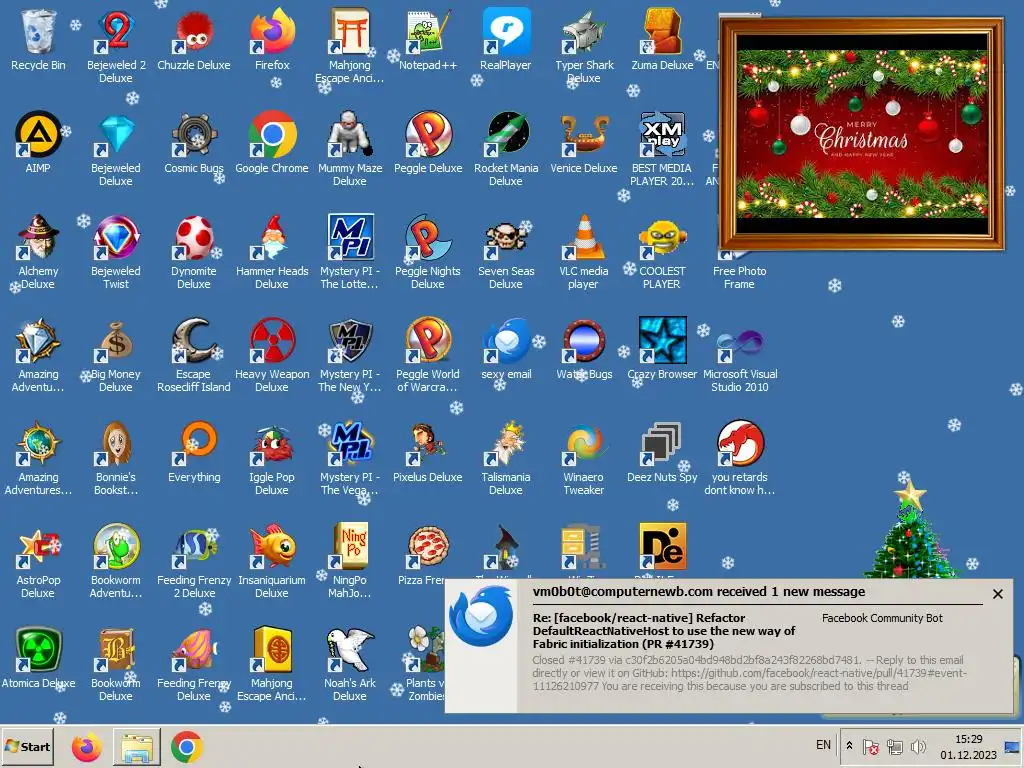Launch Bookworm Adventures frog icon

coord(116,546)
